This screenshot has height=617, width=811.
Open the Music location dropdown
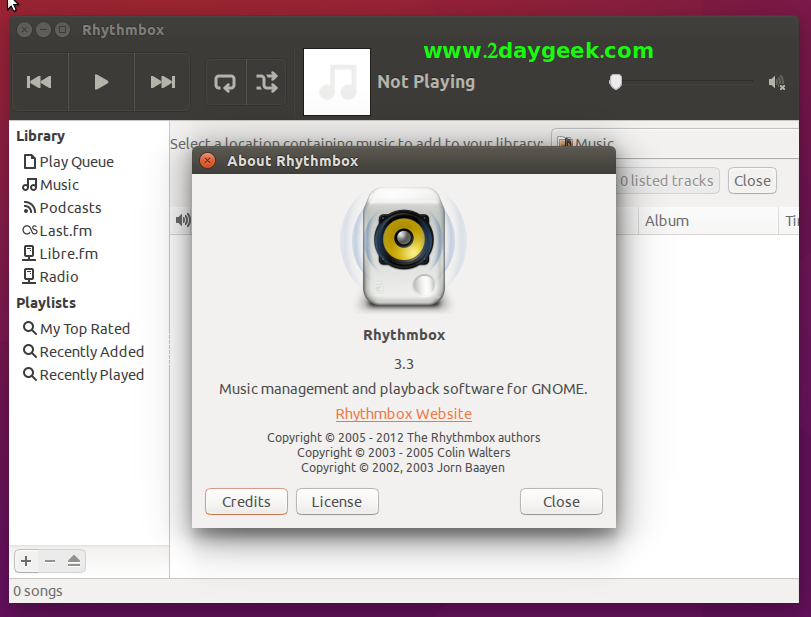pos(675,143)
